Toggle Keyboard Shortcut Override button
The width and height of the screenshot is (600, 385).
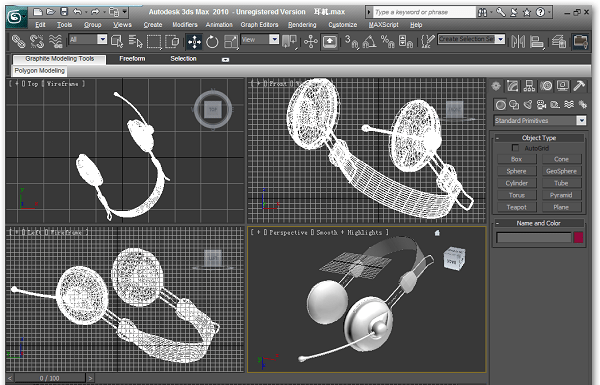pos(330,41)
